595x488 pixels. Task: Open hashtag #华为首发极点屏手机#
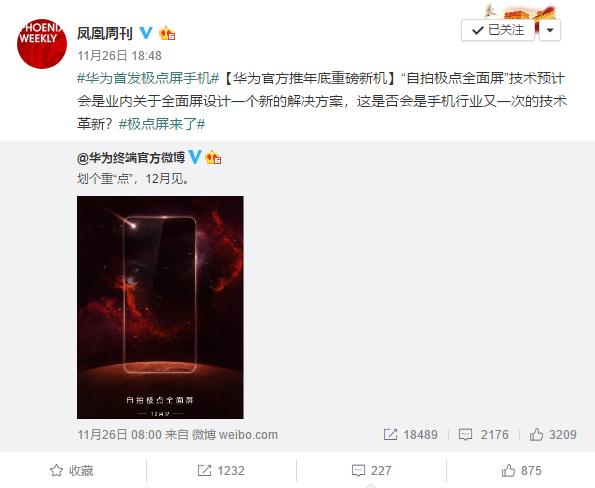coord(148,79)
